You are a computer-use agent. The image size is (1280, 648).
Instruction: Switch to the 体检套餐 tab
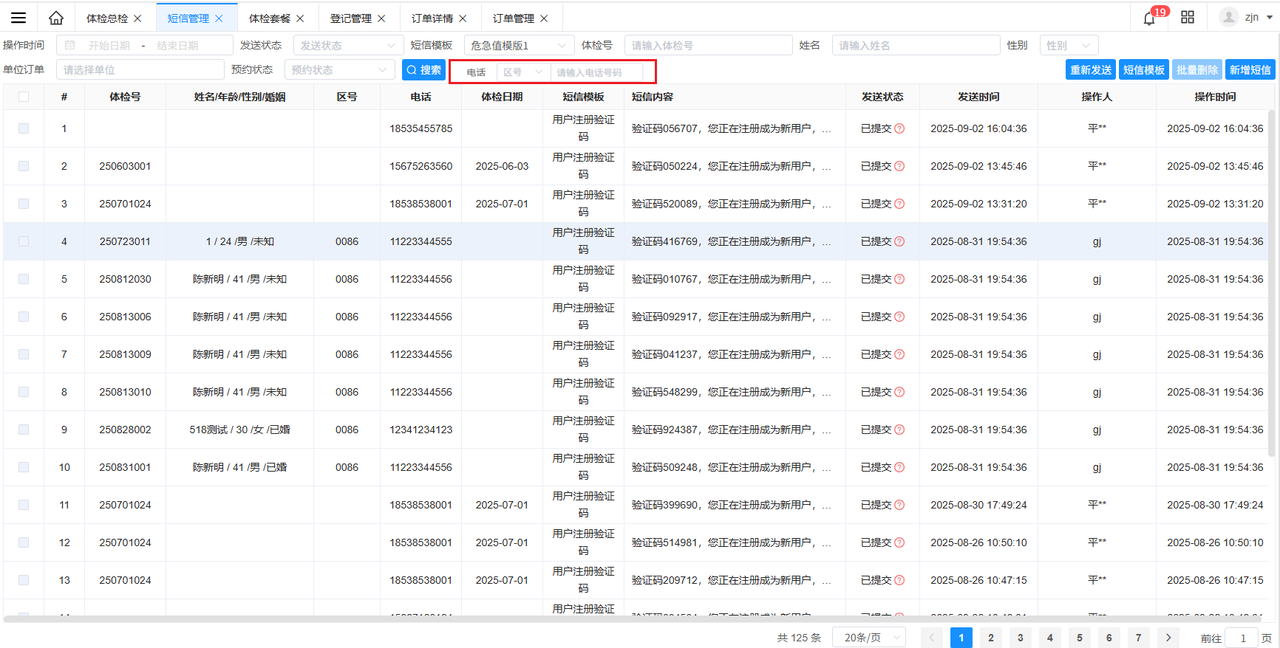pos(270,19)
